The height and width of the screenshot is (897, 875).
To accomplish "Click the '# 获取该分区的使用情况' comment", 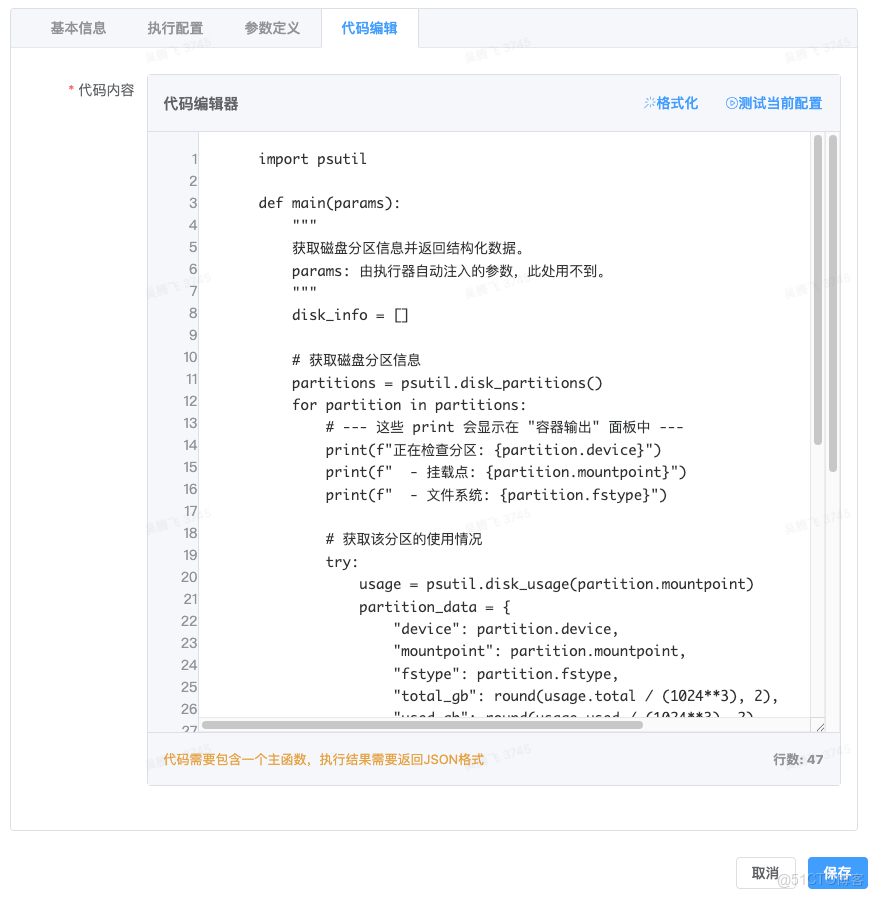I will point(404,539).
